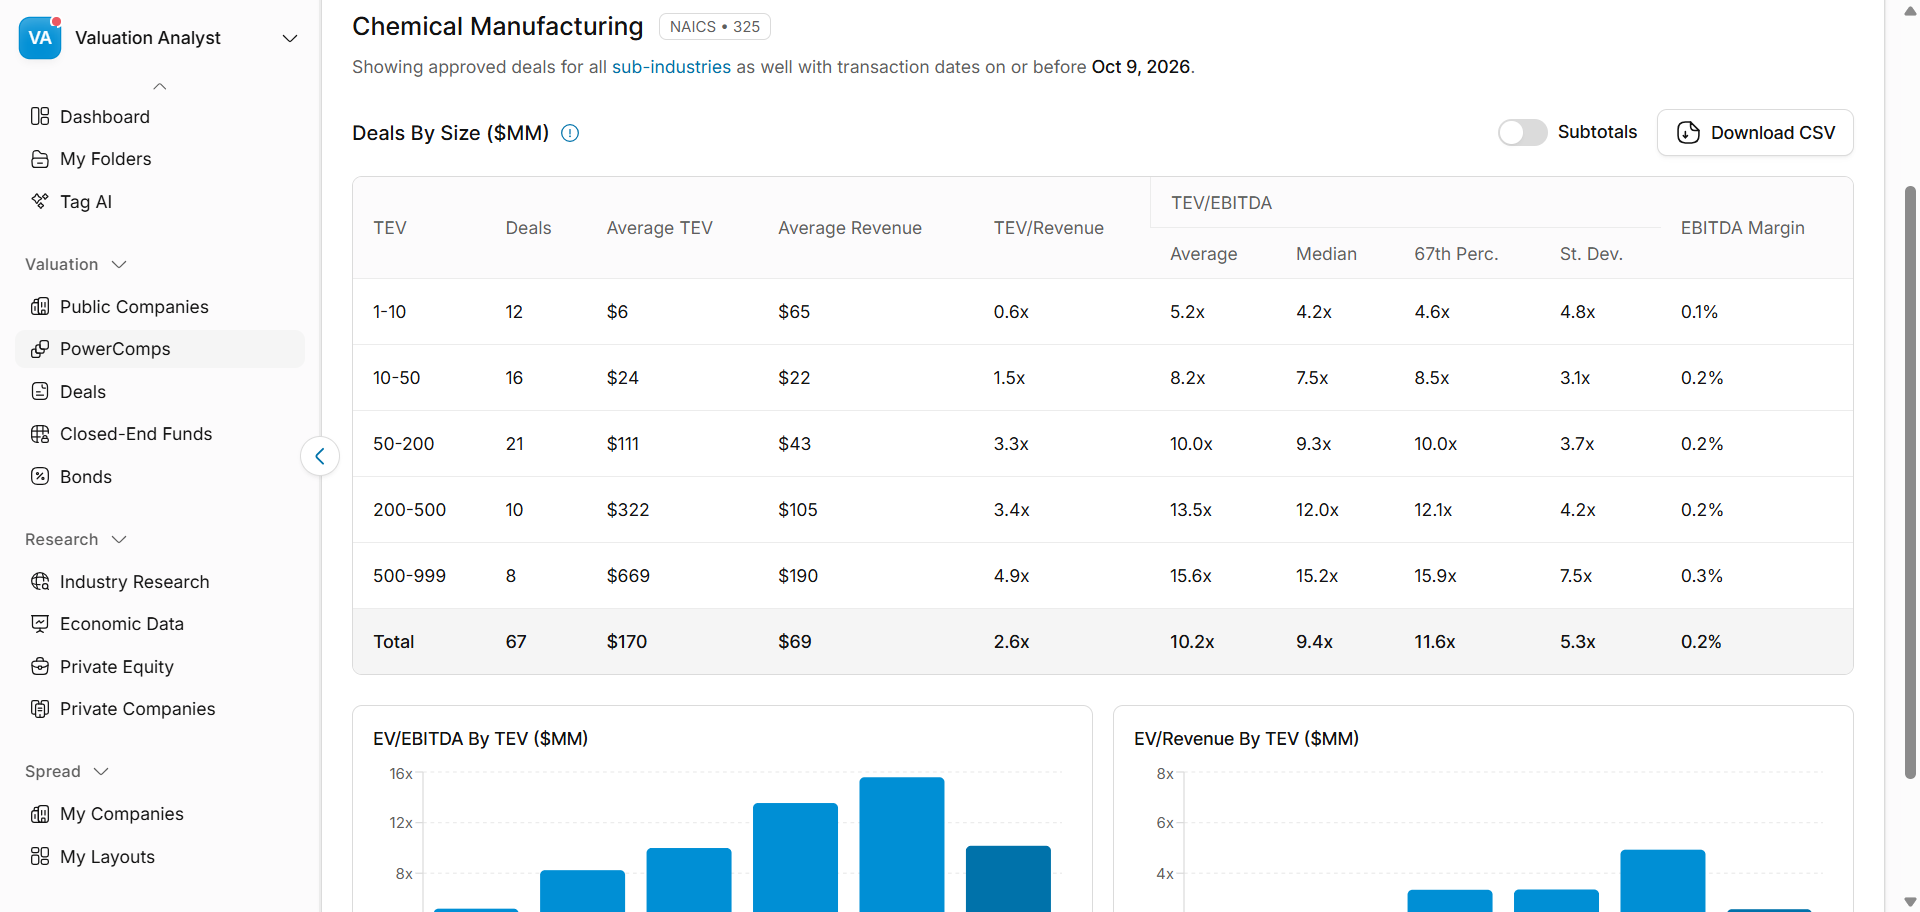Click the sidebar scroll-up chevron
Screen dimensions: 1920x912
pos(160,87)
